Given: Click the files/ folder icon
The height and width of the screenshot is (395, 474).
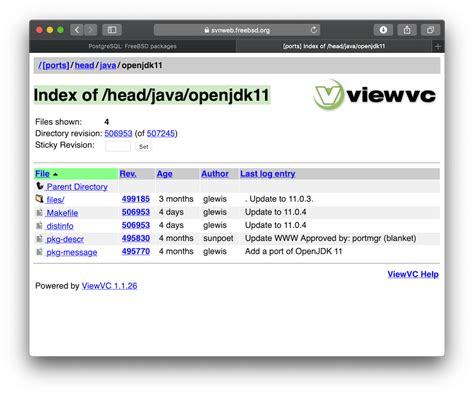Looking at the screenshot, I should coord(39,199).
